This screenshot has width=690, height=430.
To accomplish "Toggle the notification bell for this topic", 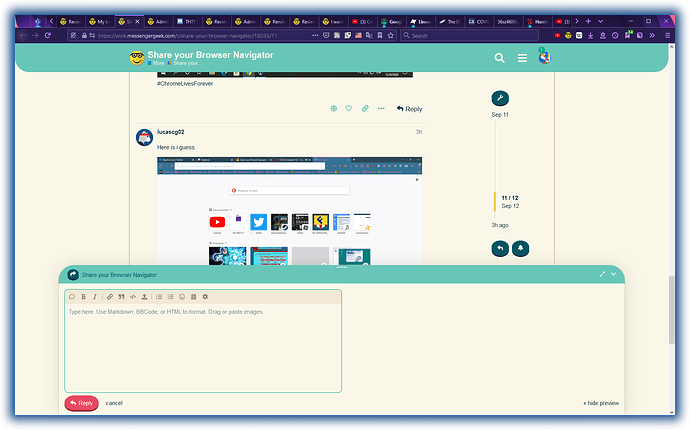I will click(x=522, y=248).
